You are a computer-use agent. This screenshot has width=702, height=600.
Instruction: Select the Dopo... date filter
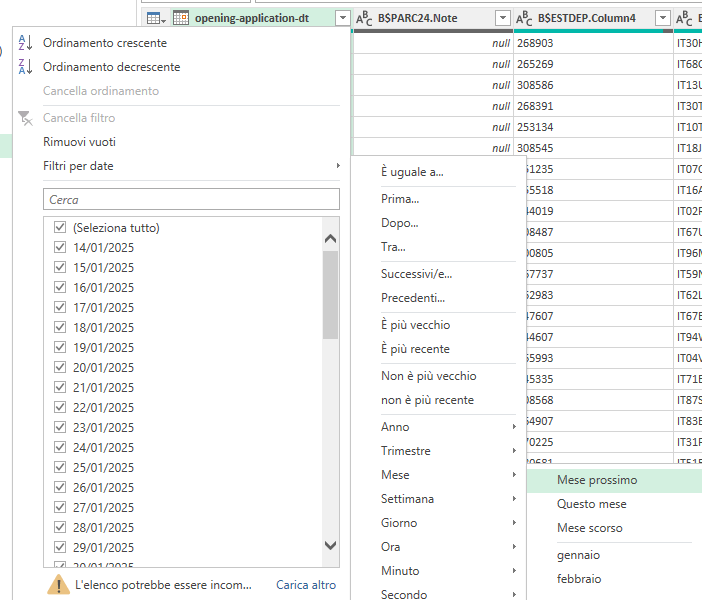(400, 223)
